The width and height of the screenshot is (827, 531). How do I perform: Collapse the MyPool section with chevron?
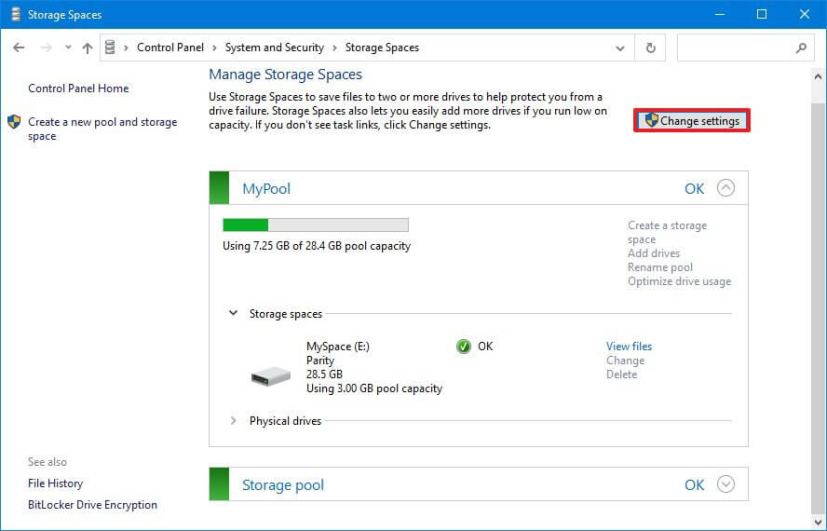[726, 188]
